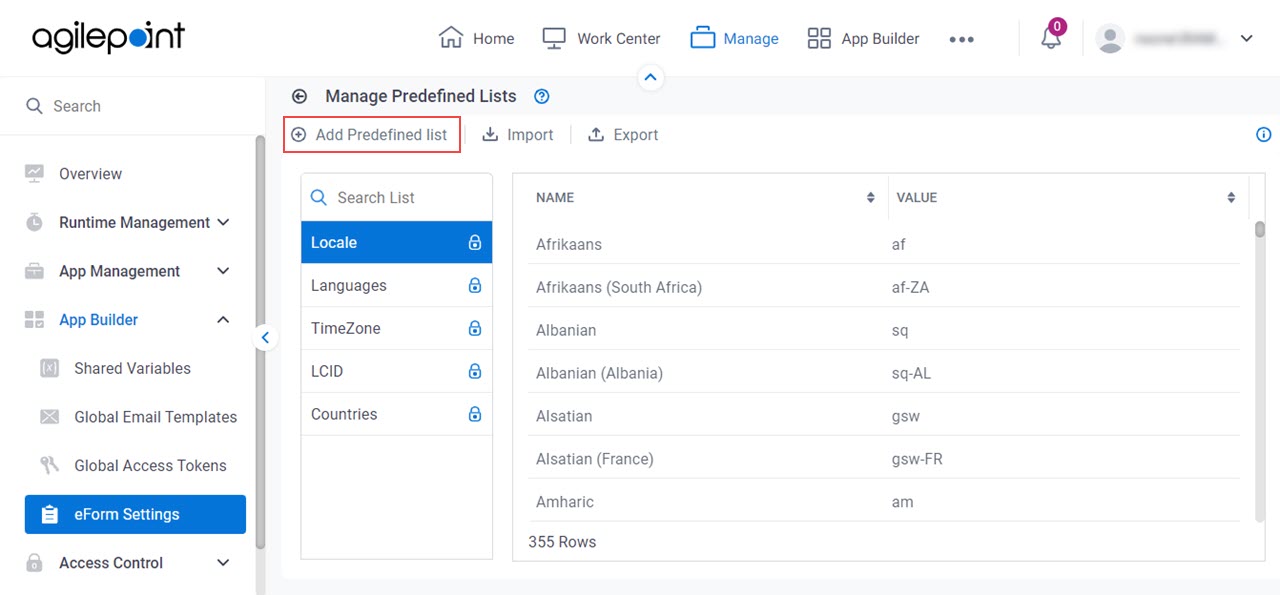
Task: Select the Amharic row name
Action: tap(565, 502)
